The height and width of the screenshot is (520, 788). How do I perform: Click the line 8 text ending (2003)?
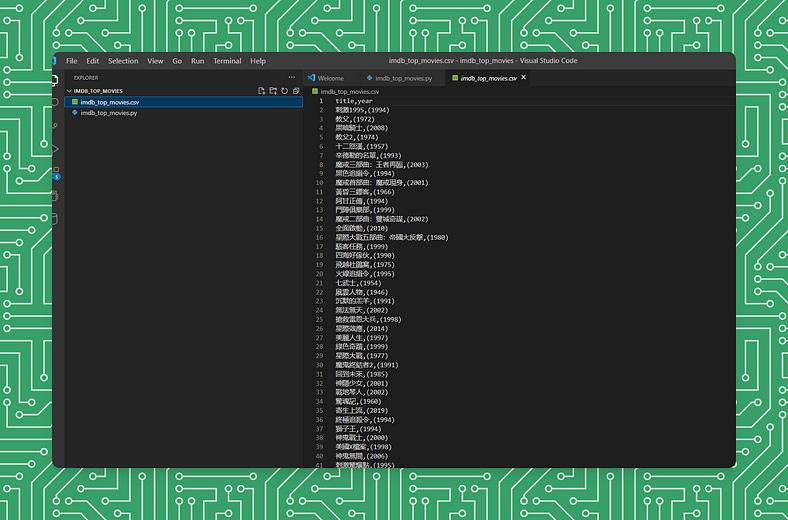[x=382, y=165]
